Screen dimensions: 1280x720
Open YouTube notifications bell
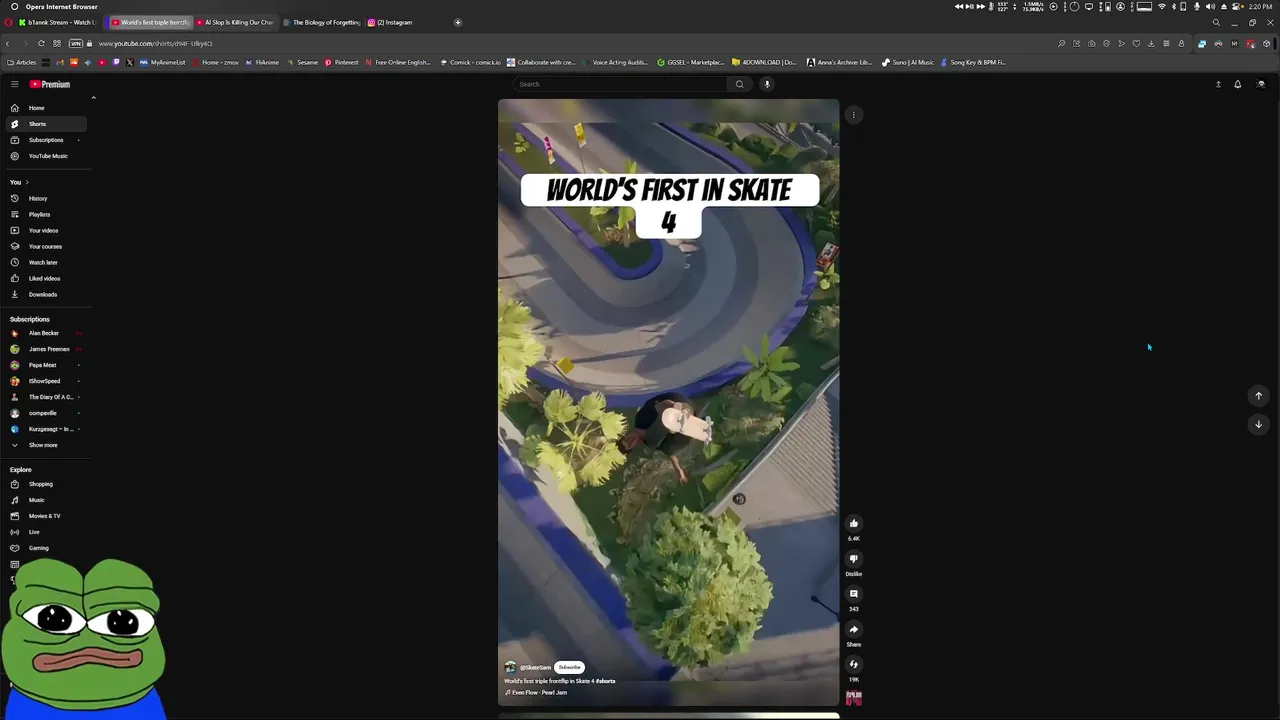point(1237,84)
